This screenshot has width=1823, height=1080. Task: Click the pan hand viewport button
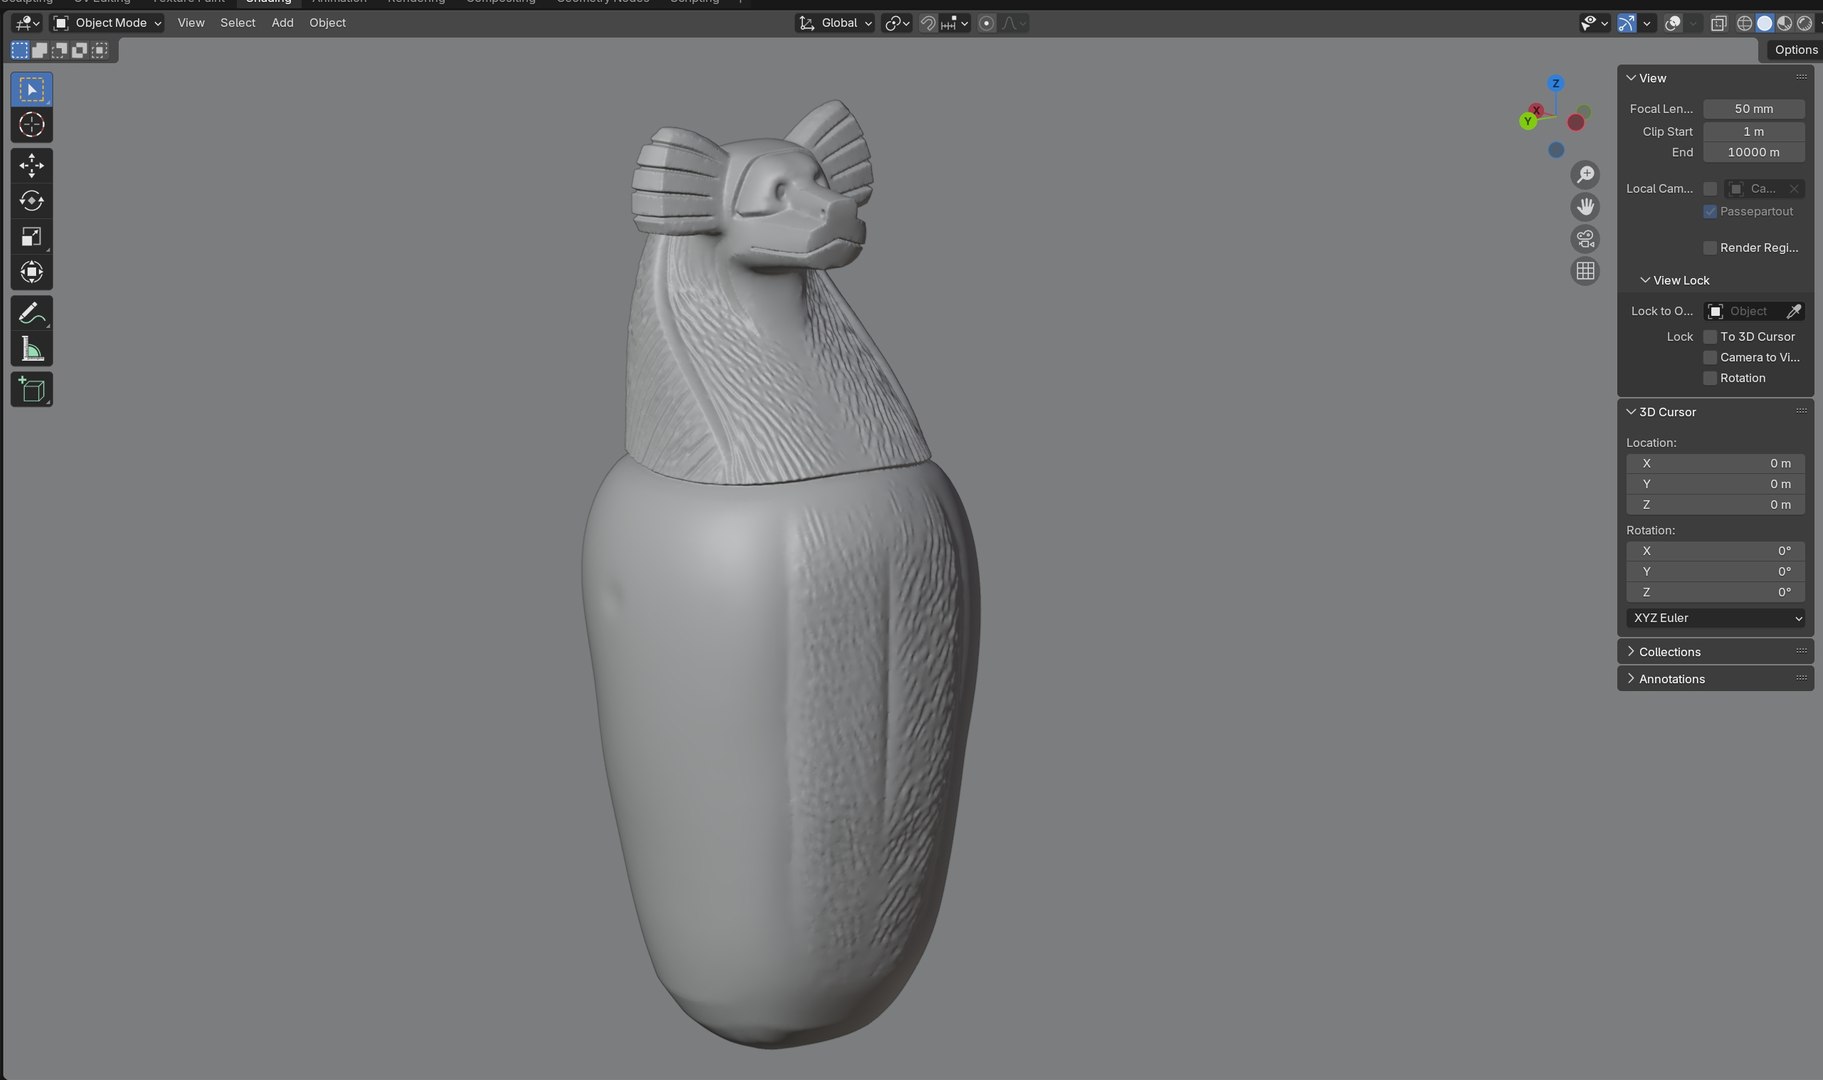coord(1586,207)
